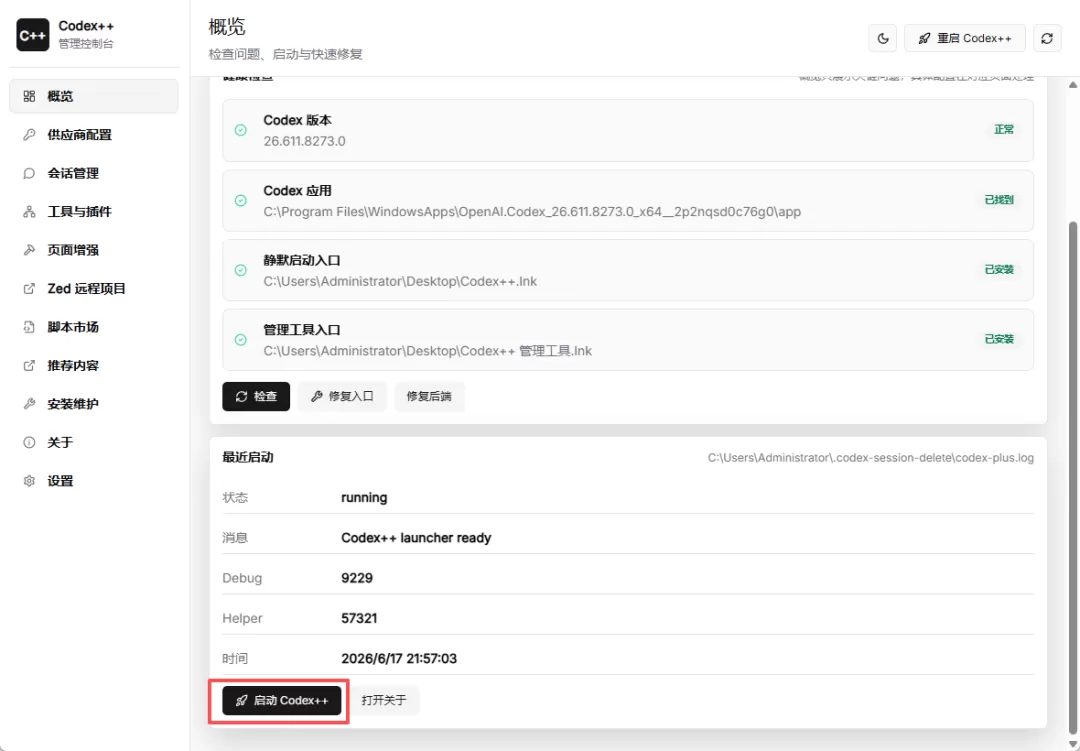Click the 修复入口 button

(x=342, y=396)
